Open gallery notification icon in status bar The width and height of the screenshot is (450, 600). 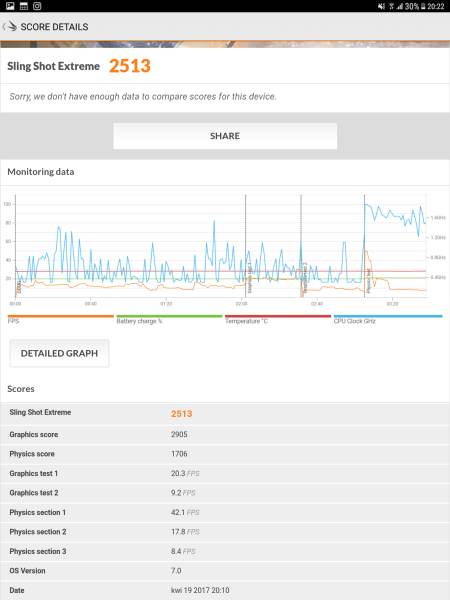click(x=10, y=6)
